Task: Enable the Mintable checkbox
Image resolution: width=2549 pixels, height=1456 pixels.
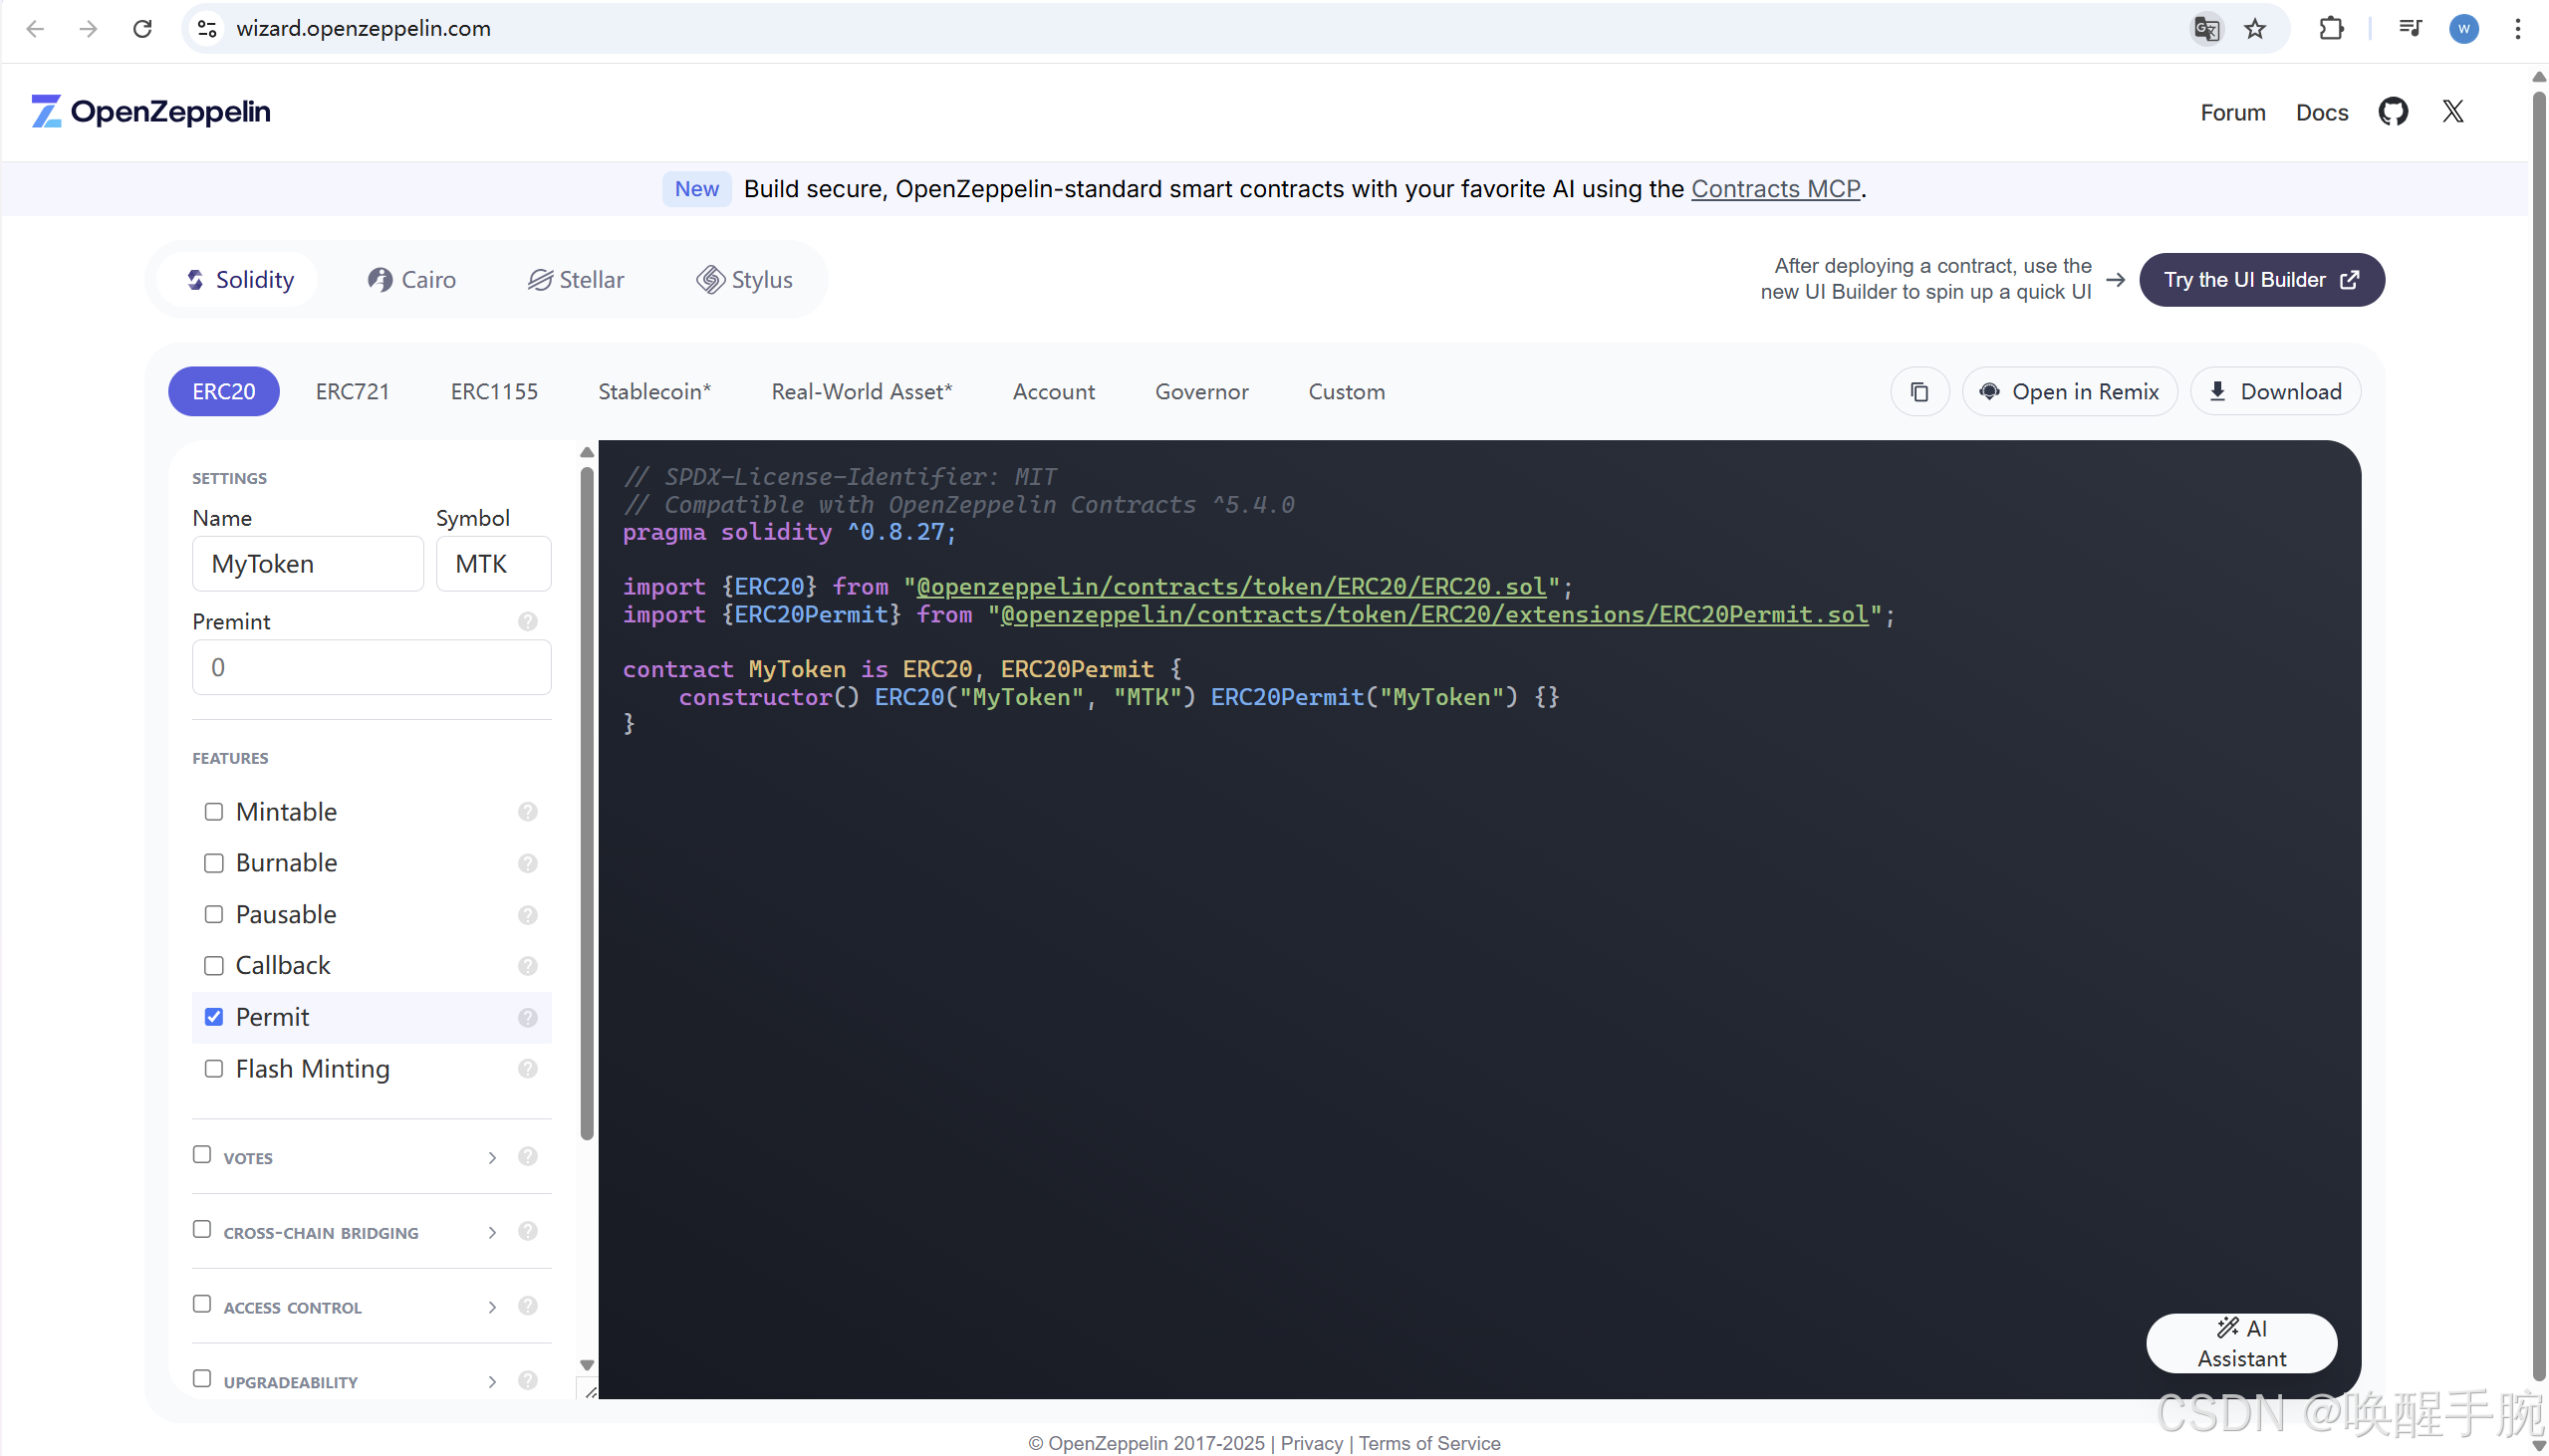Action: [x=214, y=812]
